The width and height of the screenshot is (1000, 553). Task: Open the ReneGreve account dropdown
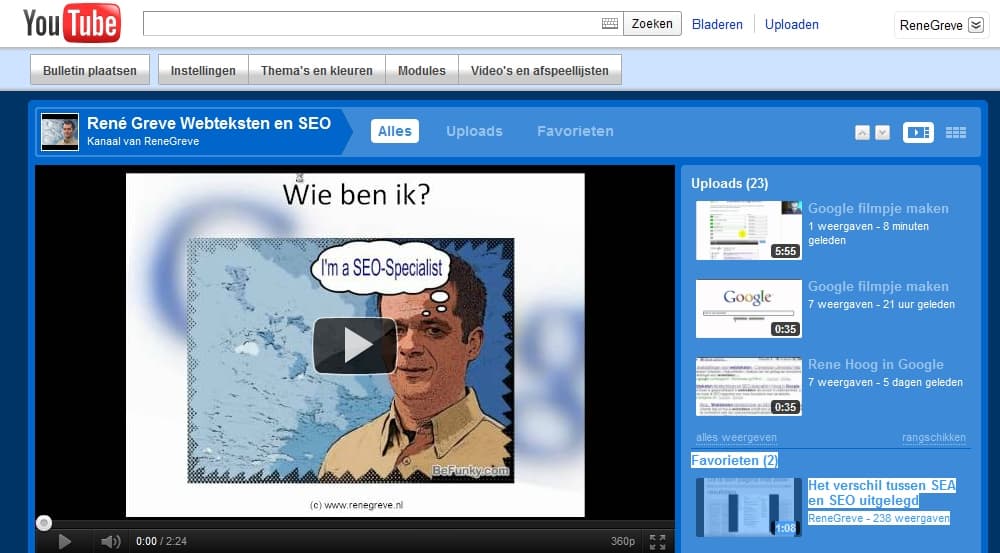[941, 25]
